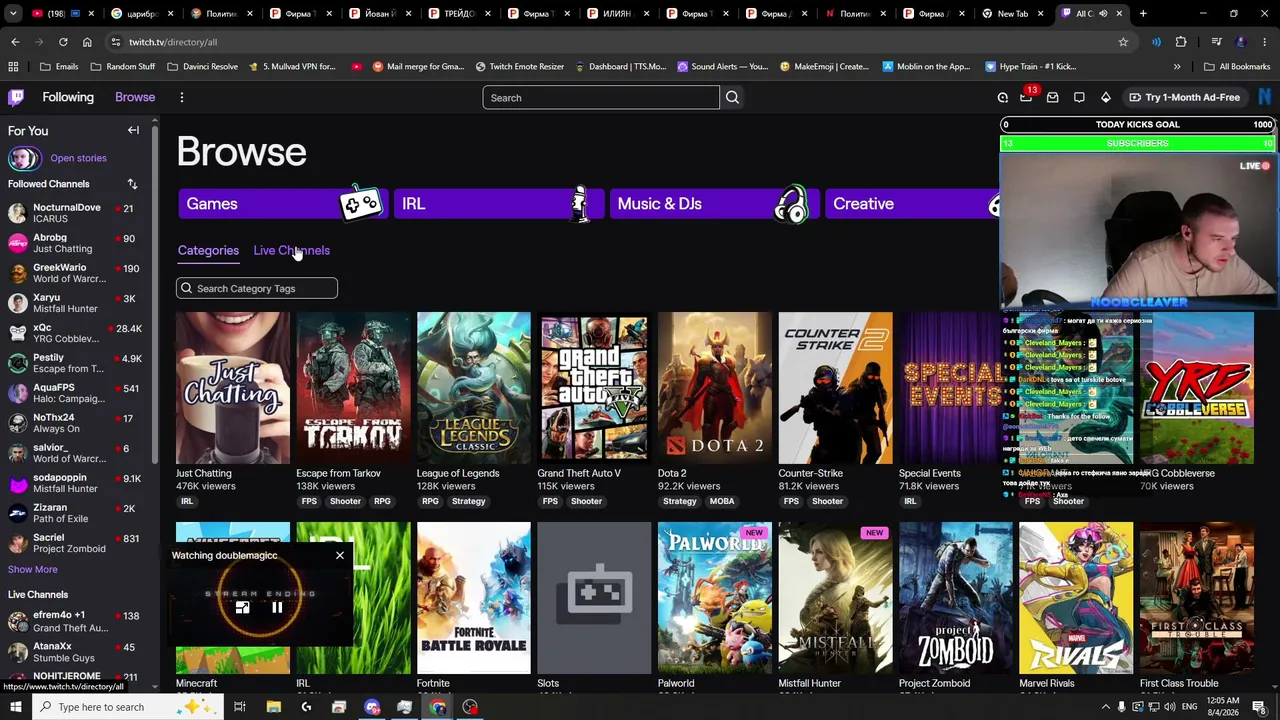Close the Watching doublemagicc mini player
The width and height of the screenshot is (1280, 720).
click(340, 555)
